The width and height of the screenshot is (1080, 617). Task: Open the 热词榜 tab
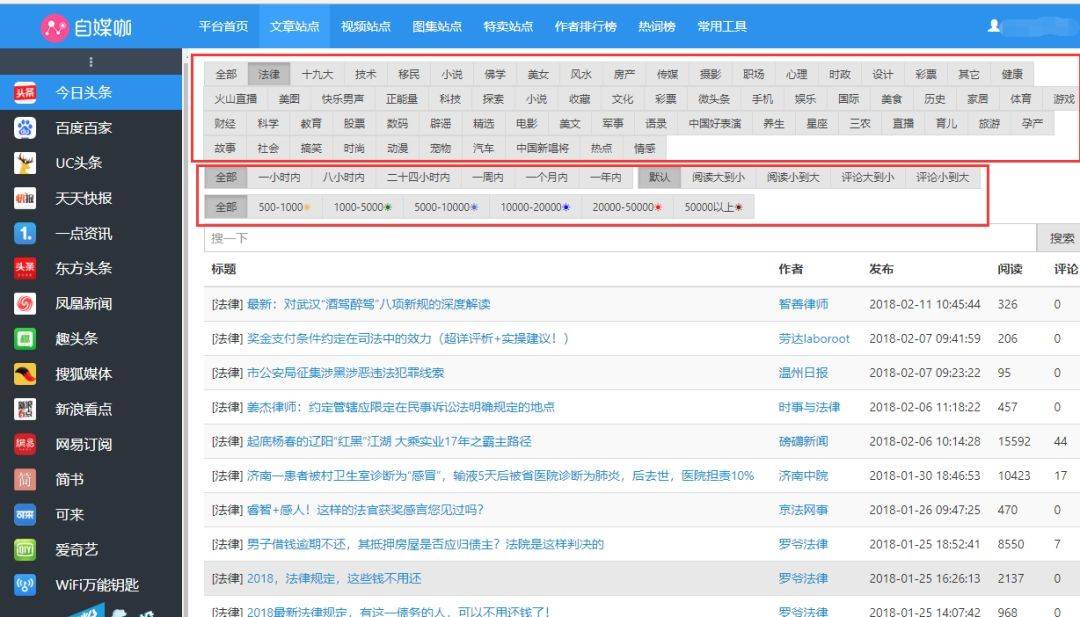point(657,26)
